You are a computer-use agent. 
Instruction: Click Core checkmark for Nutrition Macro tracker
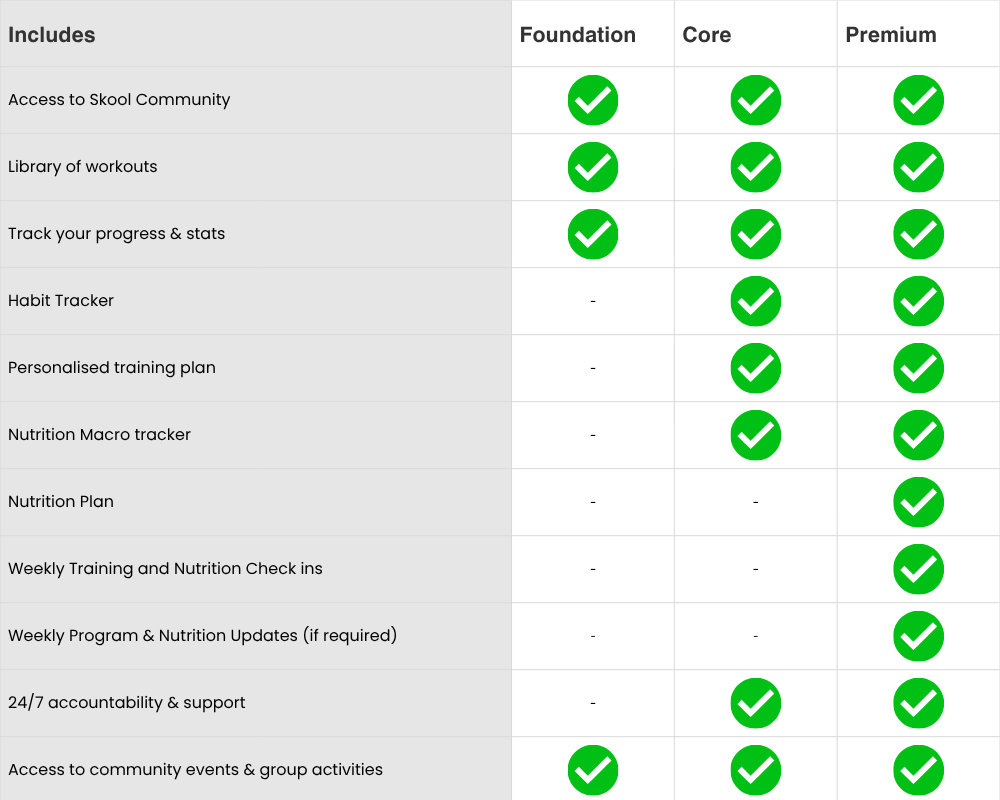click(756, 435)
